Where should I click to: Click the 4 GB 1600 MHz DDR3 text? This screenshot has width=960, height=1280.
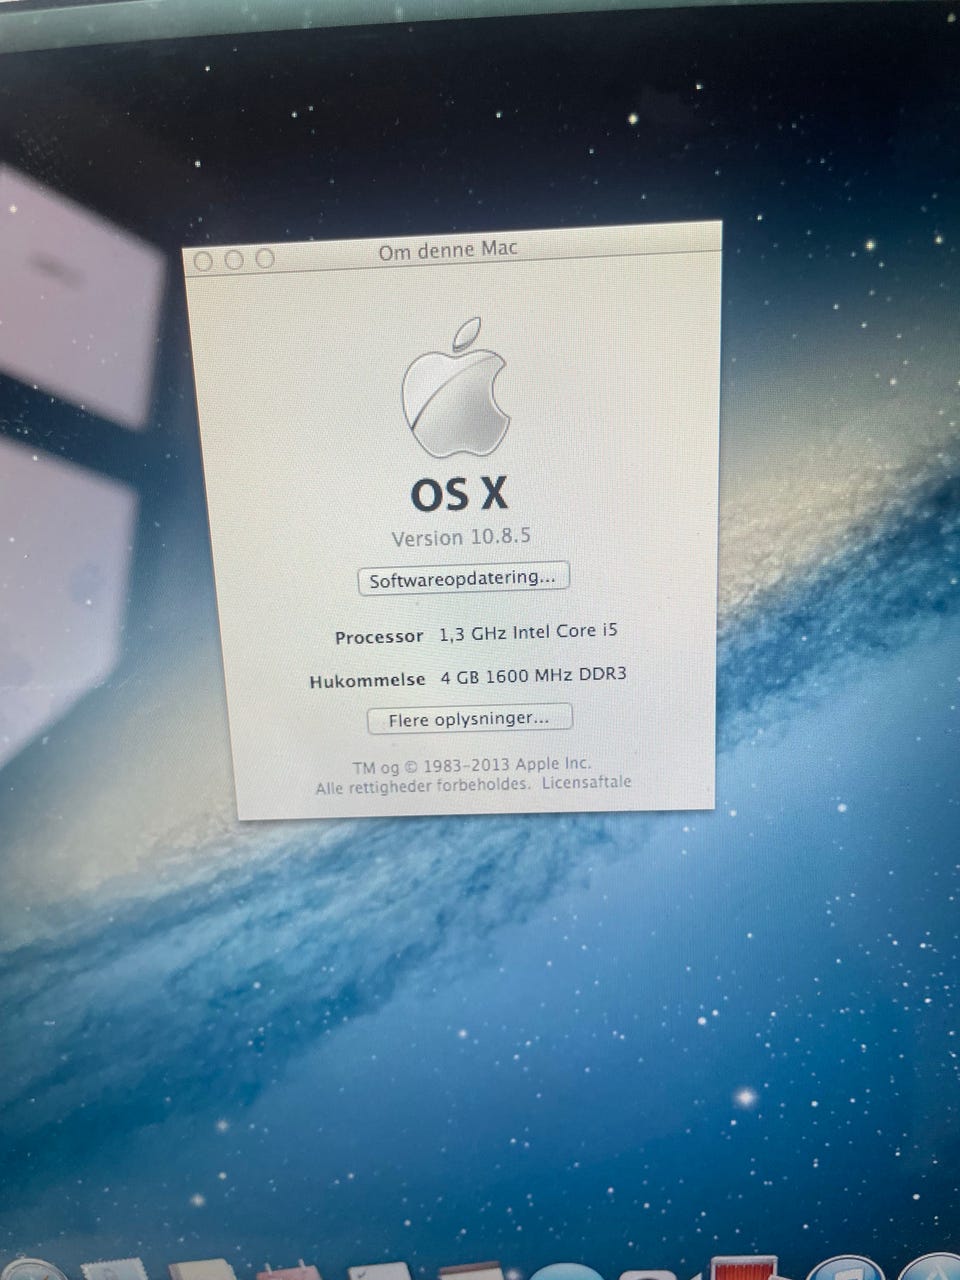533,676
